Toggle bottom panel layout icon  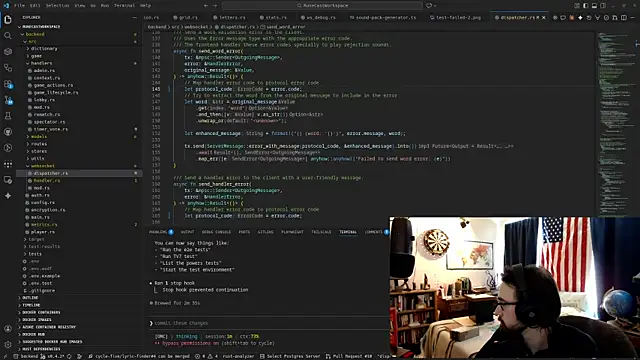coord(594,6)
